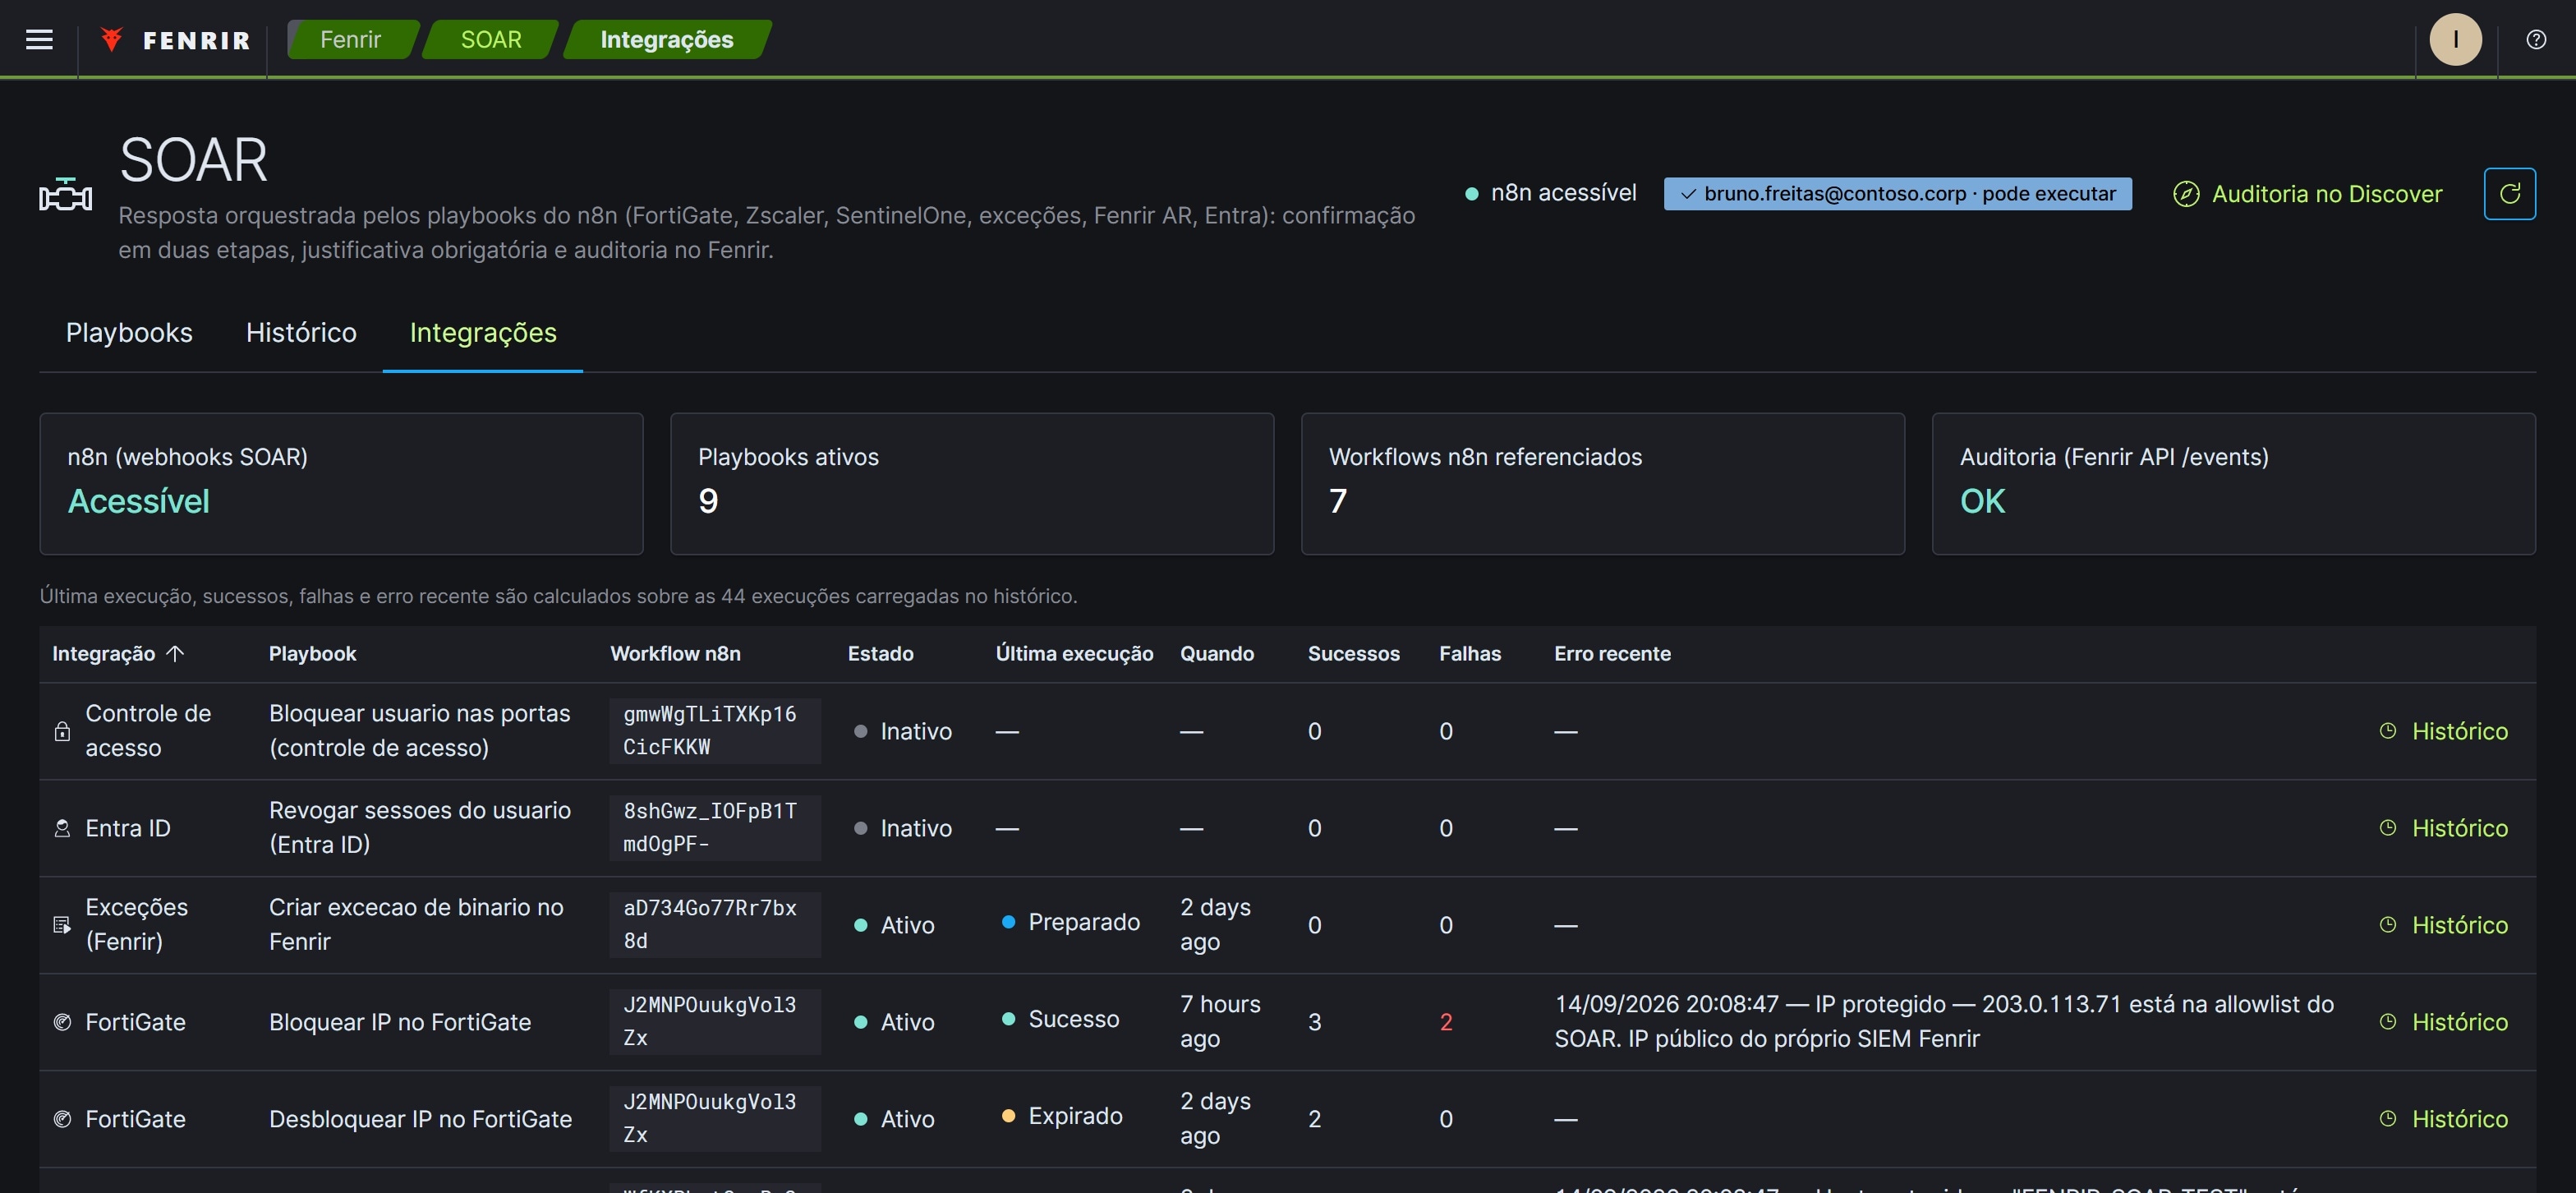Click workflow ID in Bloquear IP row

click(x=715, y=1022)
